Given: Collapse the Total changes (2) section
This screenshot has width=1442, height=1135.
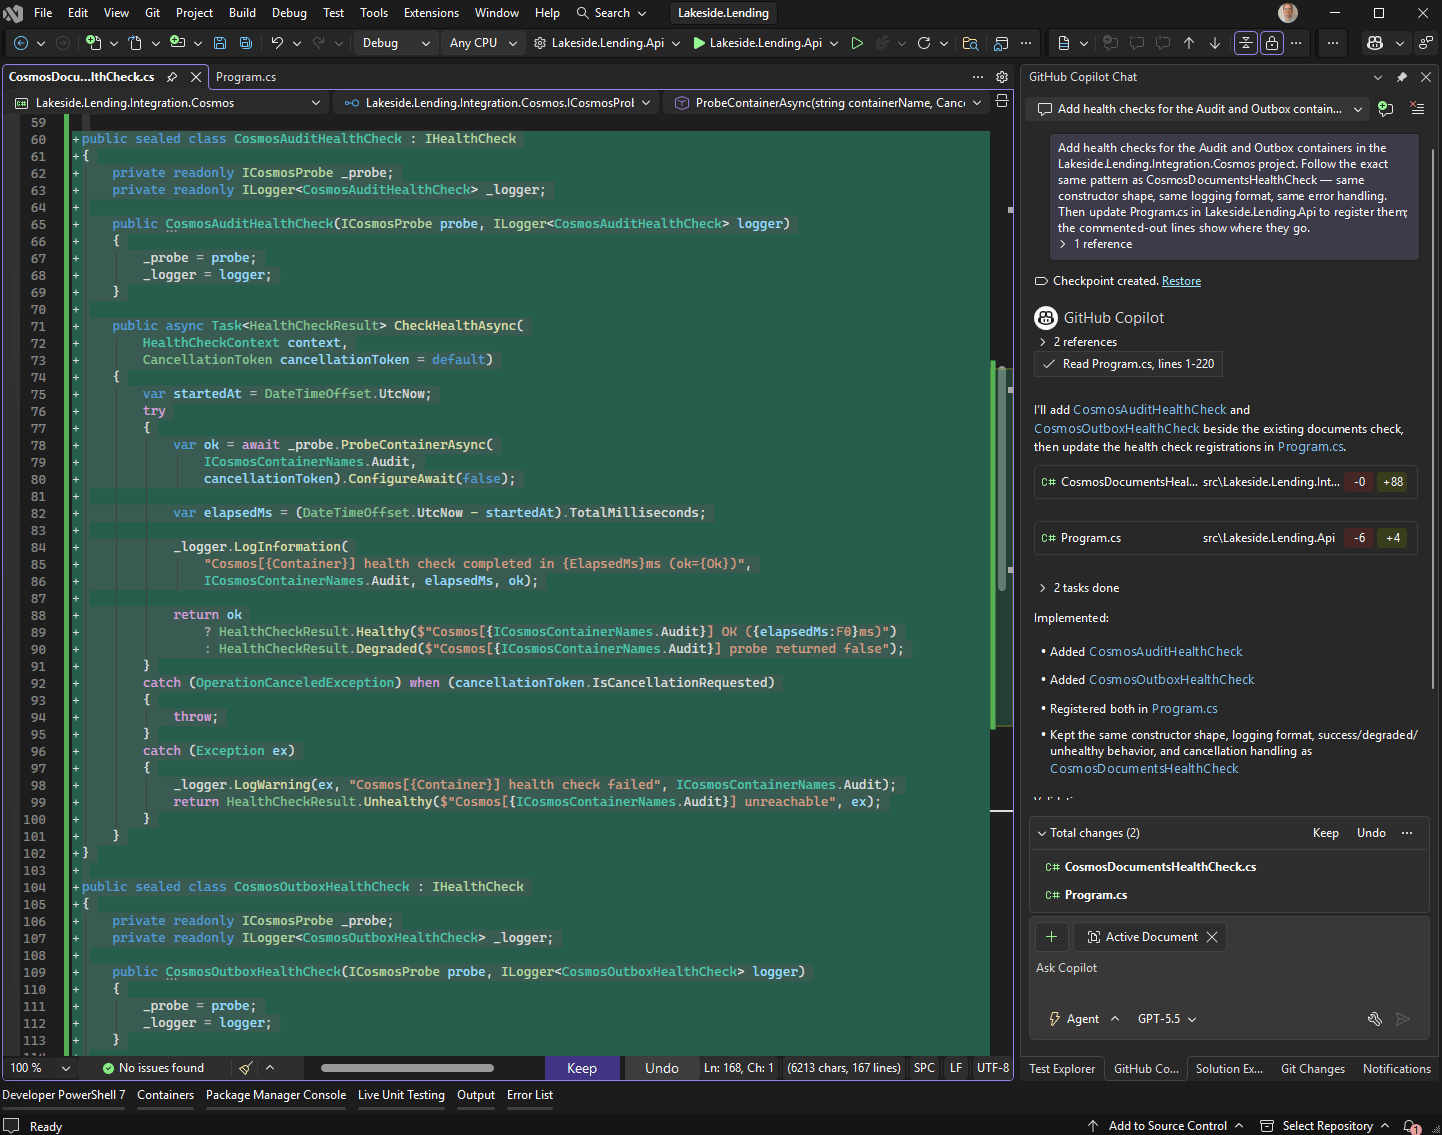Looking at the screenshot, I should [1088, 833].
